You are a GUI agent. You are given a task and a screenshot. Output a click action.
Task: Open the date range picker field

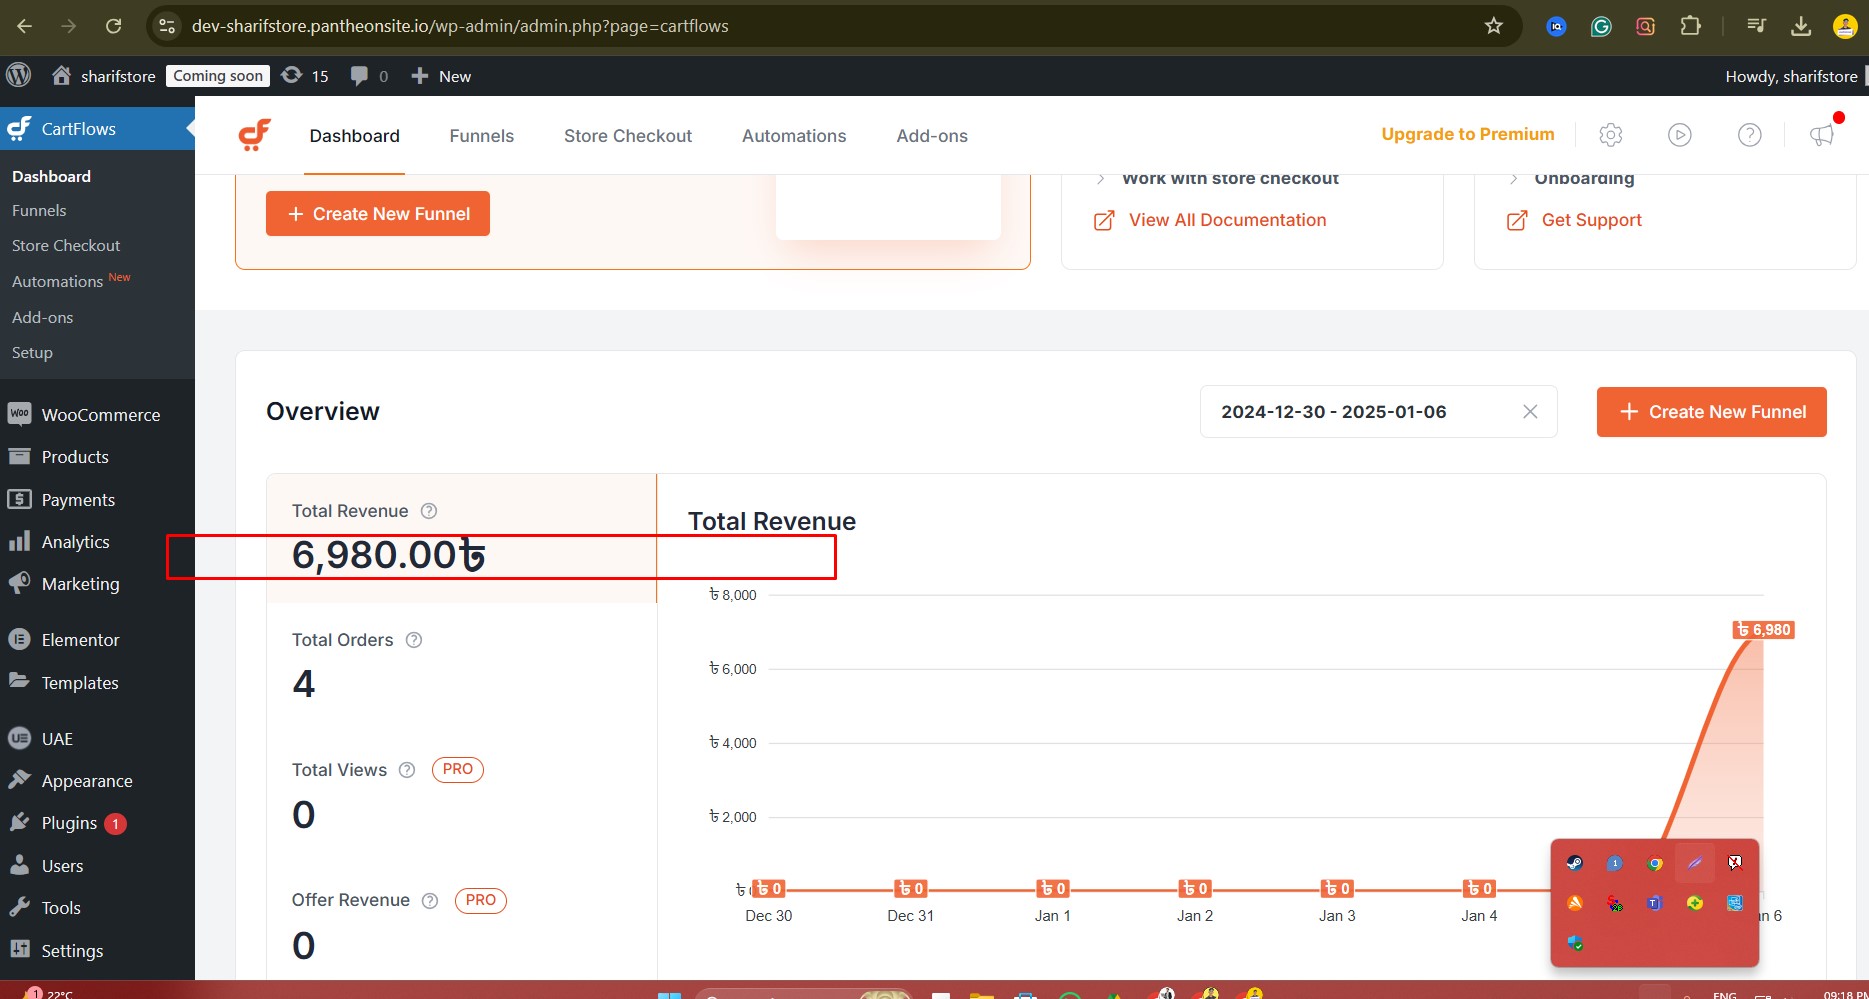tap(1378, 412)
